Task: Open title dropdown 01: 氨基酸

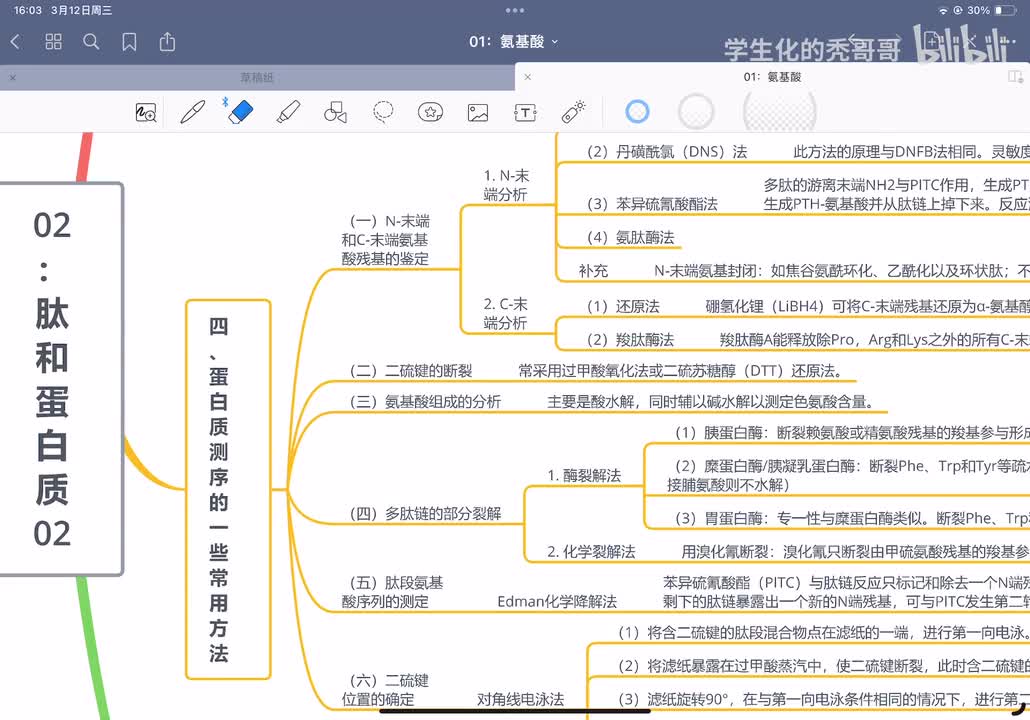Action: click(x=514, y=41)
